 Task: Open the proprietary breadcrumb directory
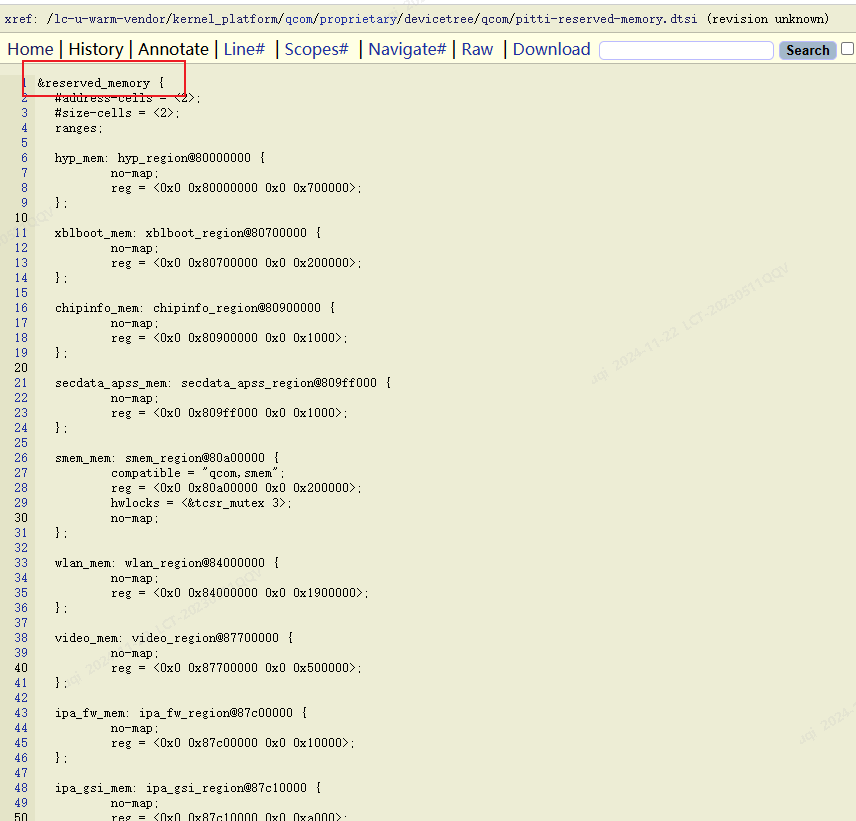pyautogui.click(x=360, y=19)
